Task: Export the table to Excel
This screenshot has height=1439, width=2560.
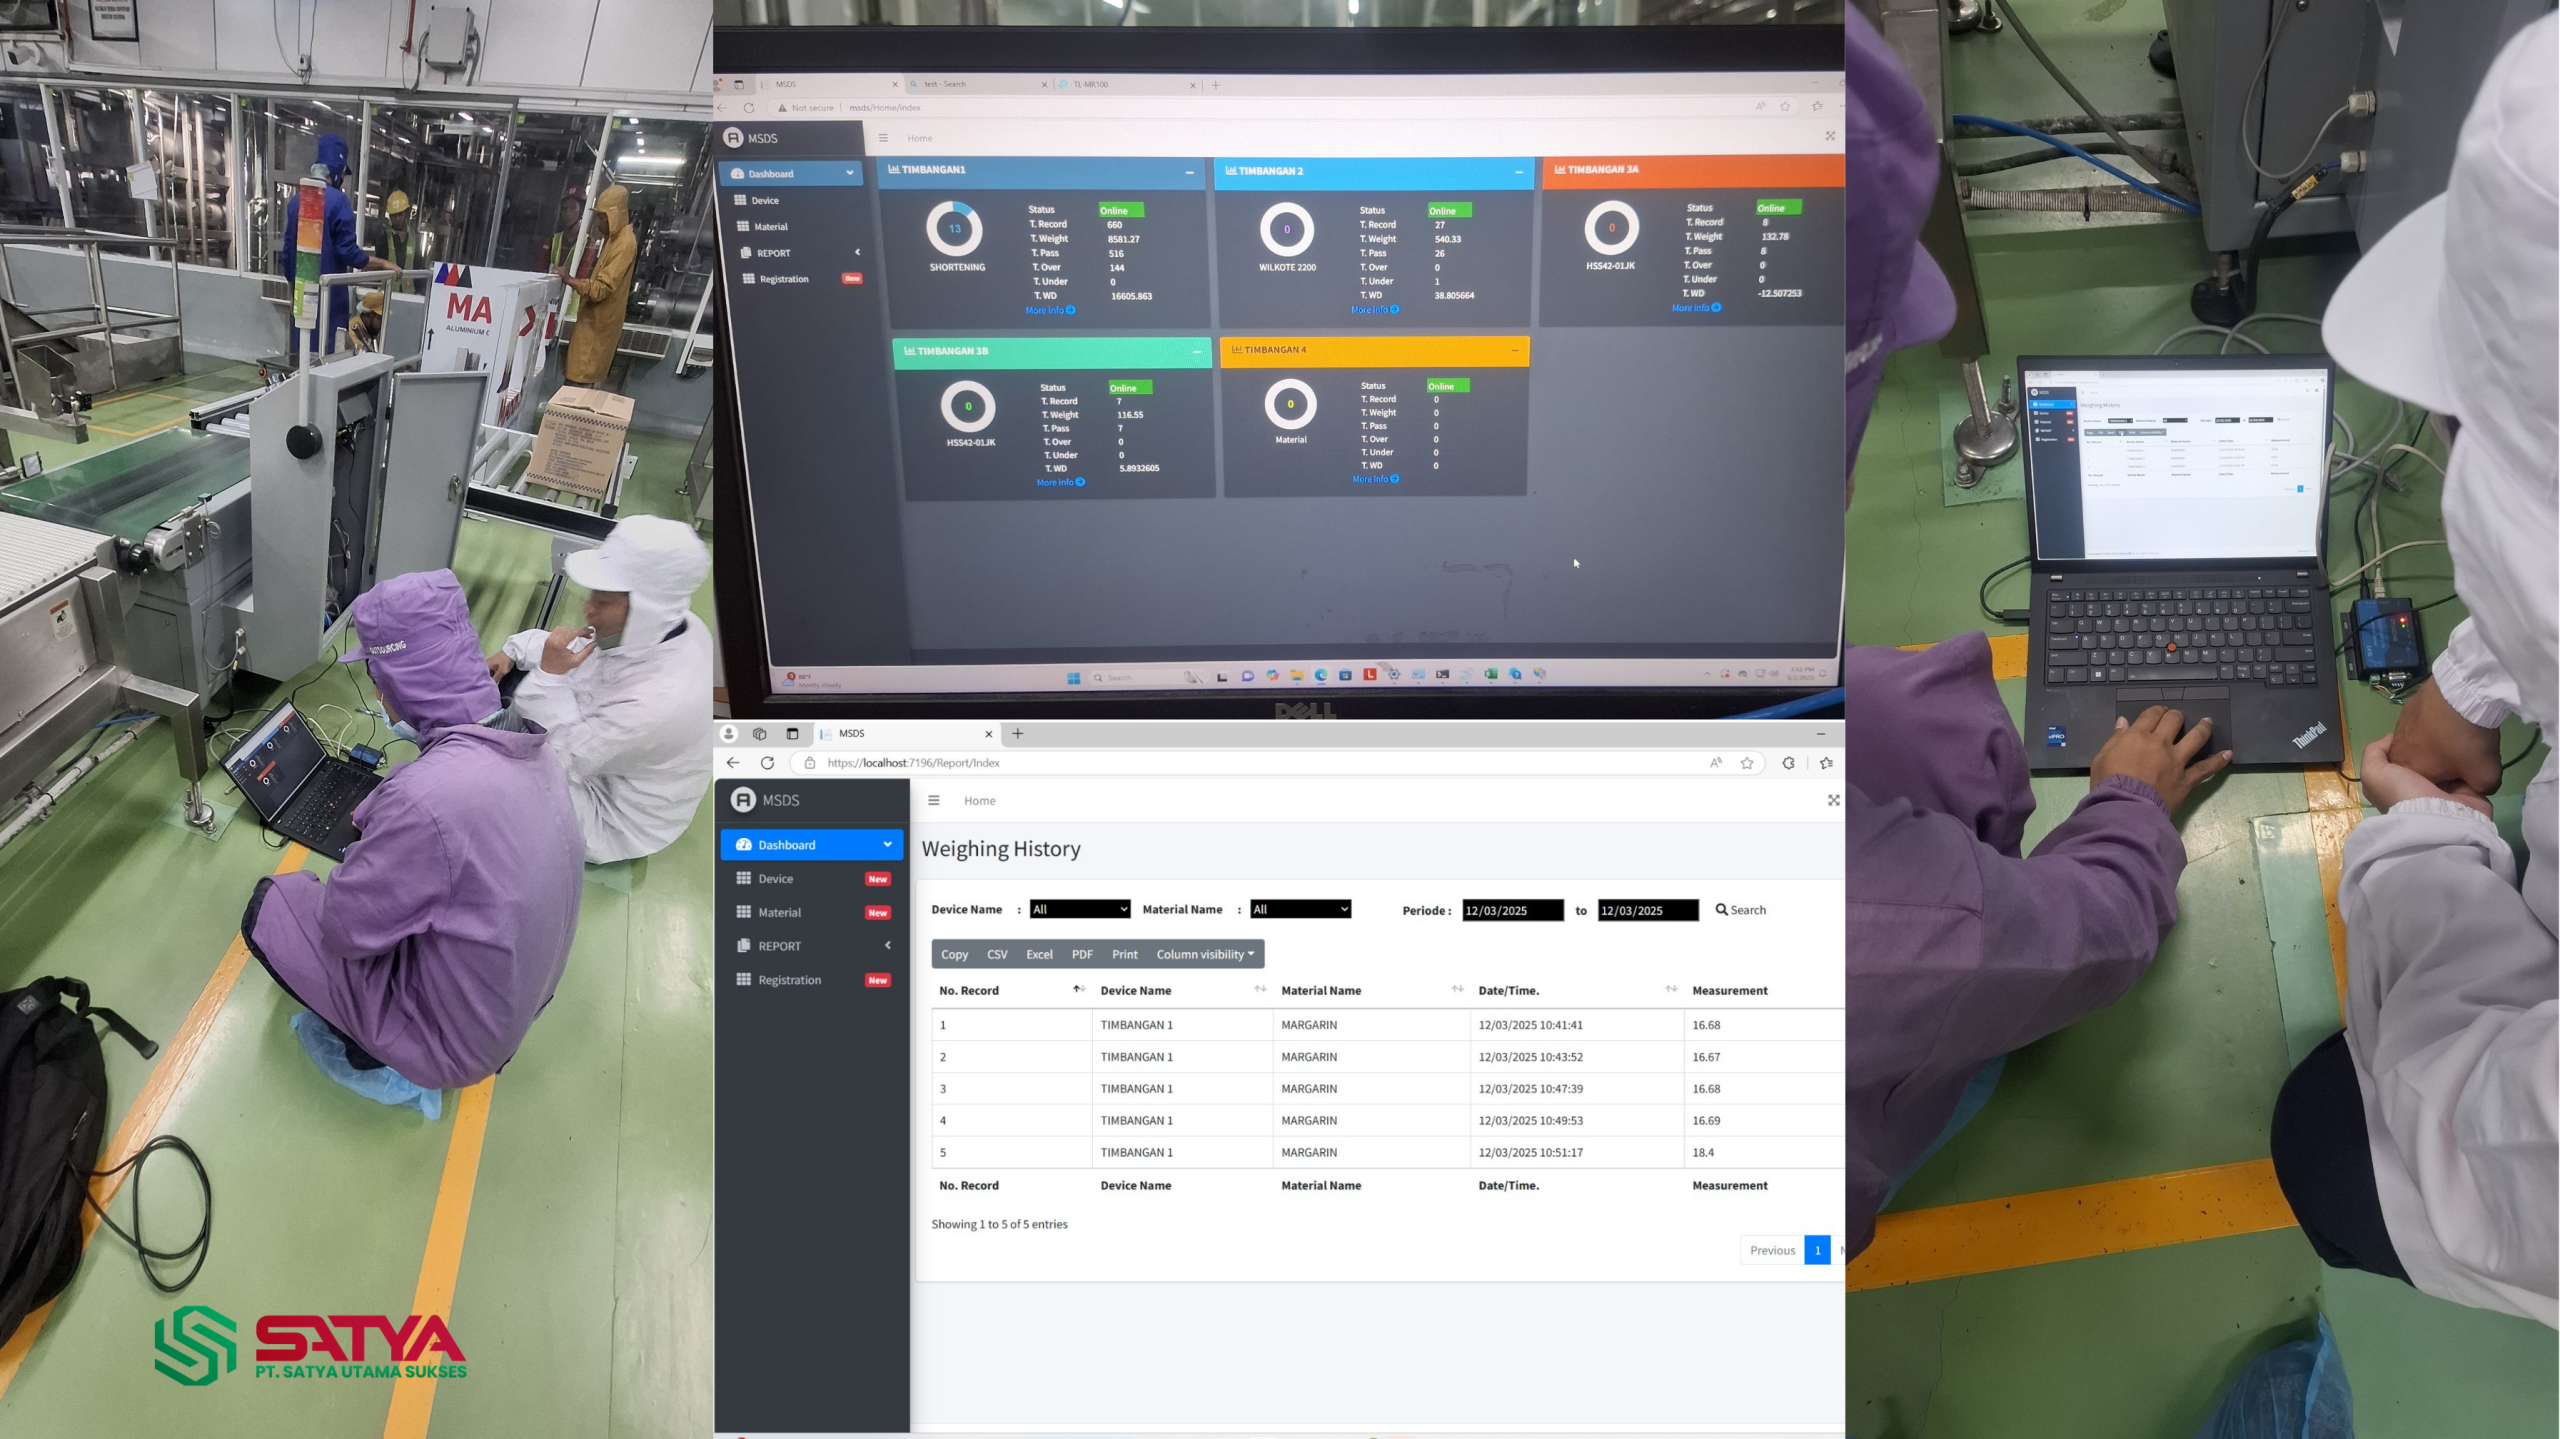Action: click(x=1039, y=954)
